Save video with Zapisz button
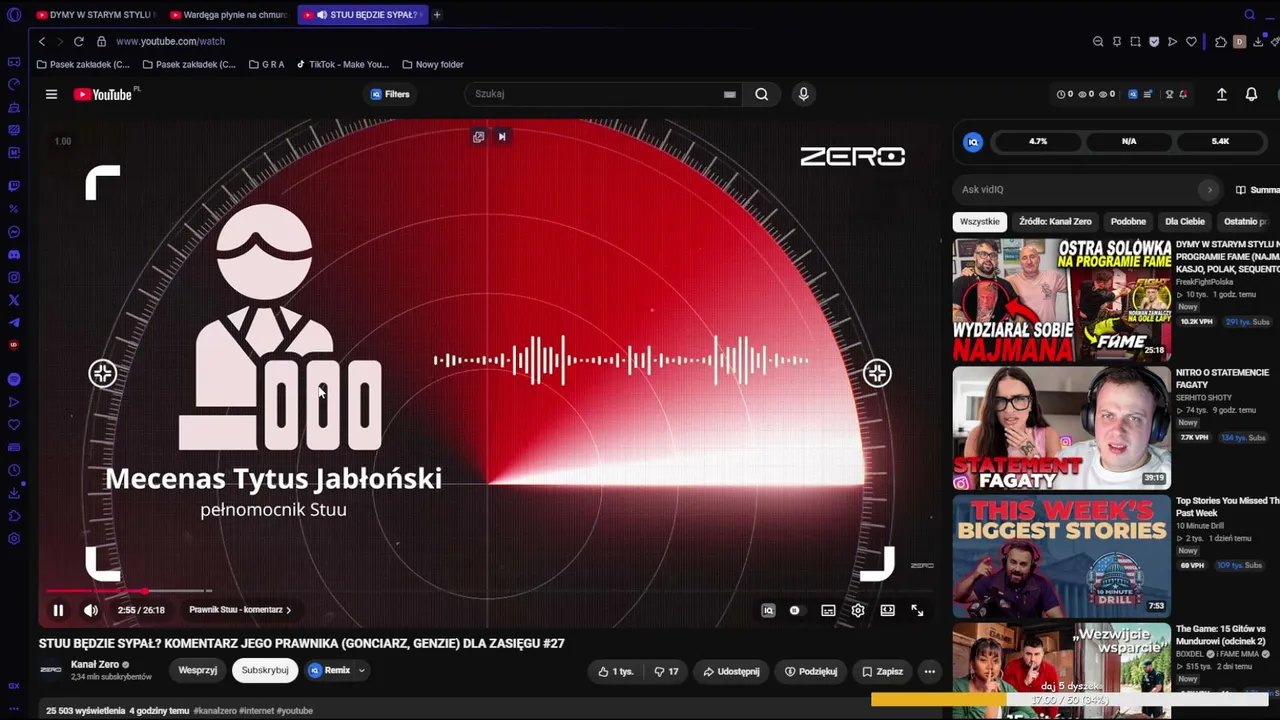1280x720 pixels. tap(882, 671)
